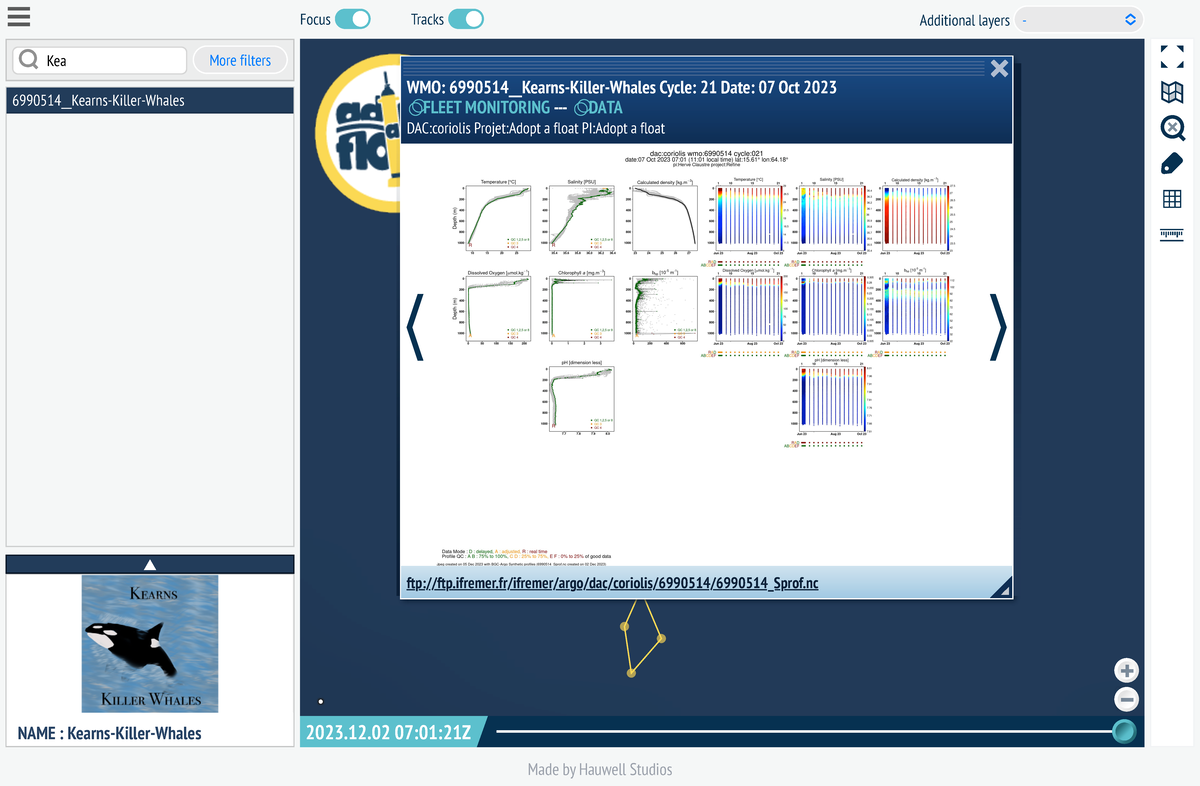Select the fullscreen expand icon
The height and width of the screenshot is (786, 1200).
click(1171, 57)
